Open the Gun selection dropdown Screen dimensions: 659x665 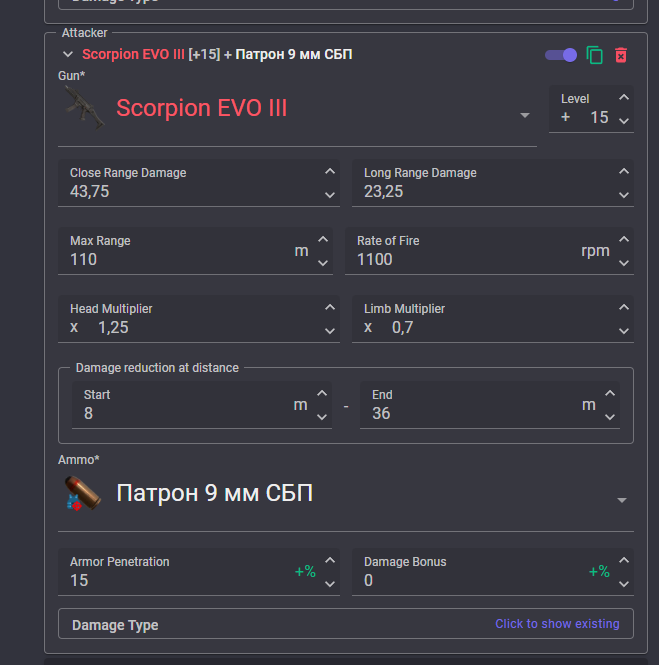(525, 115)
